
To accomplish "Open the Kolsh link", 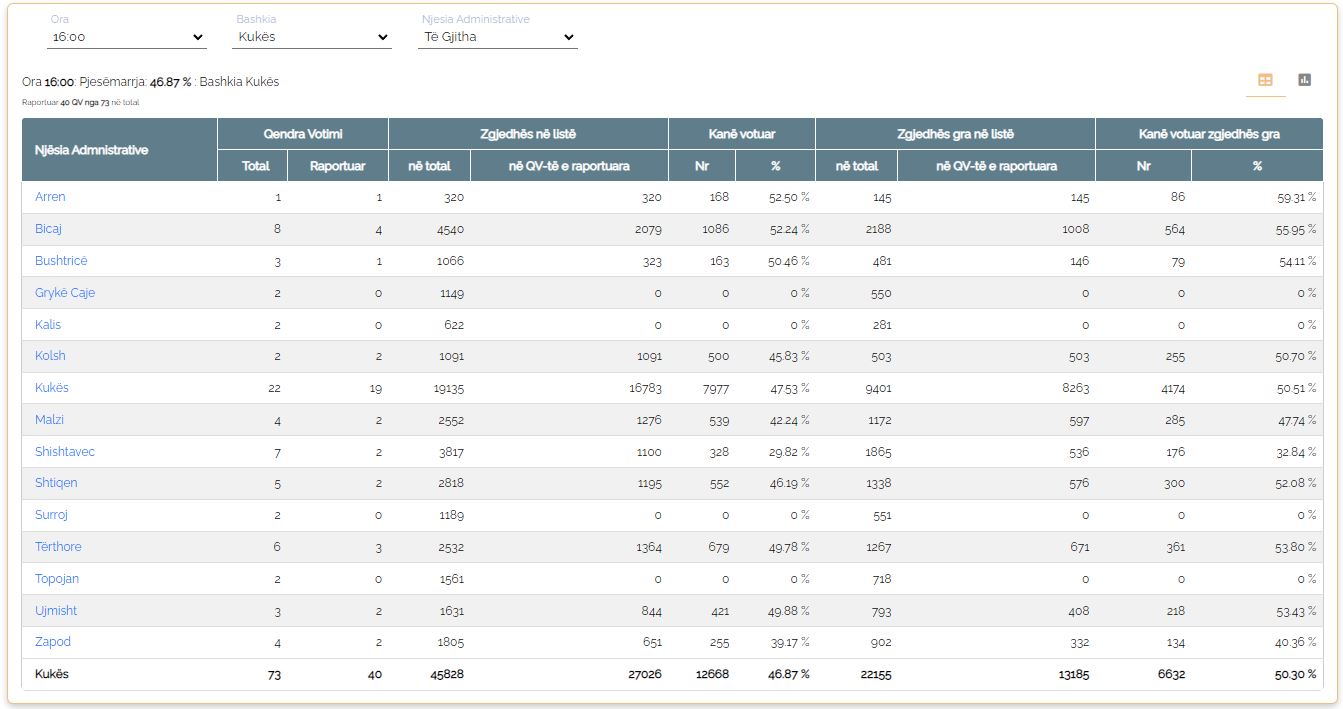I will point(50,356).
